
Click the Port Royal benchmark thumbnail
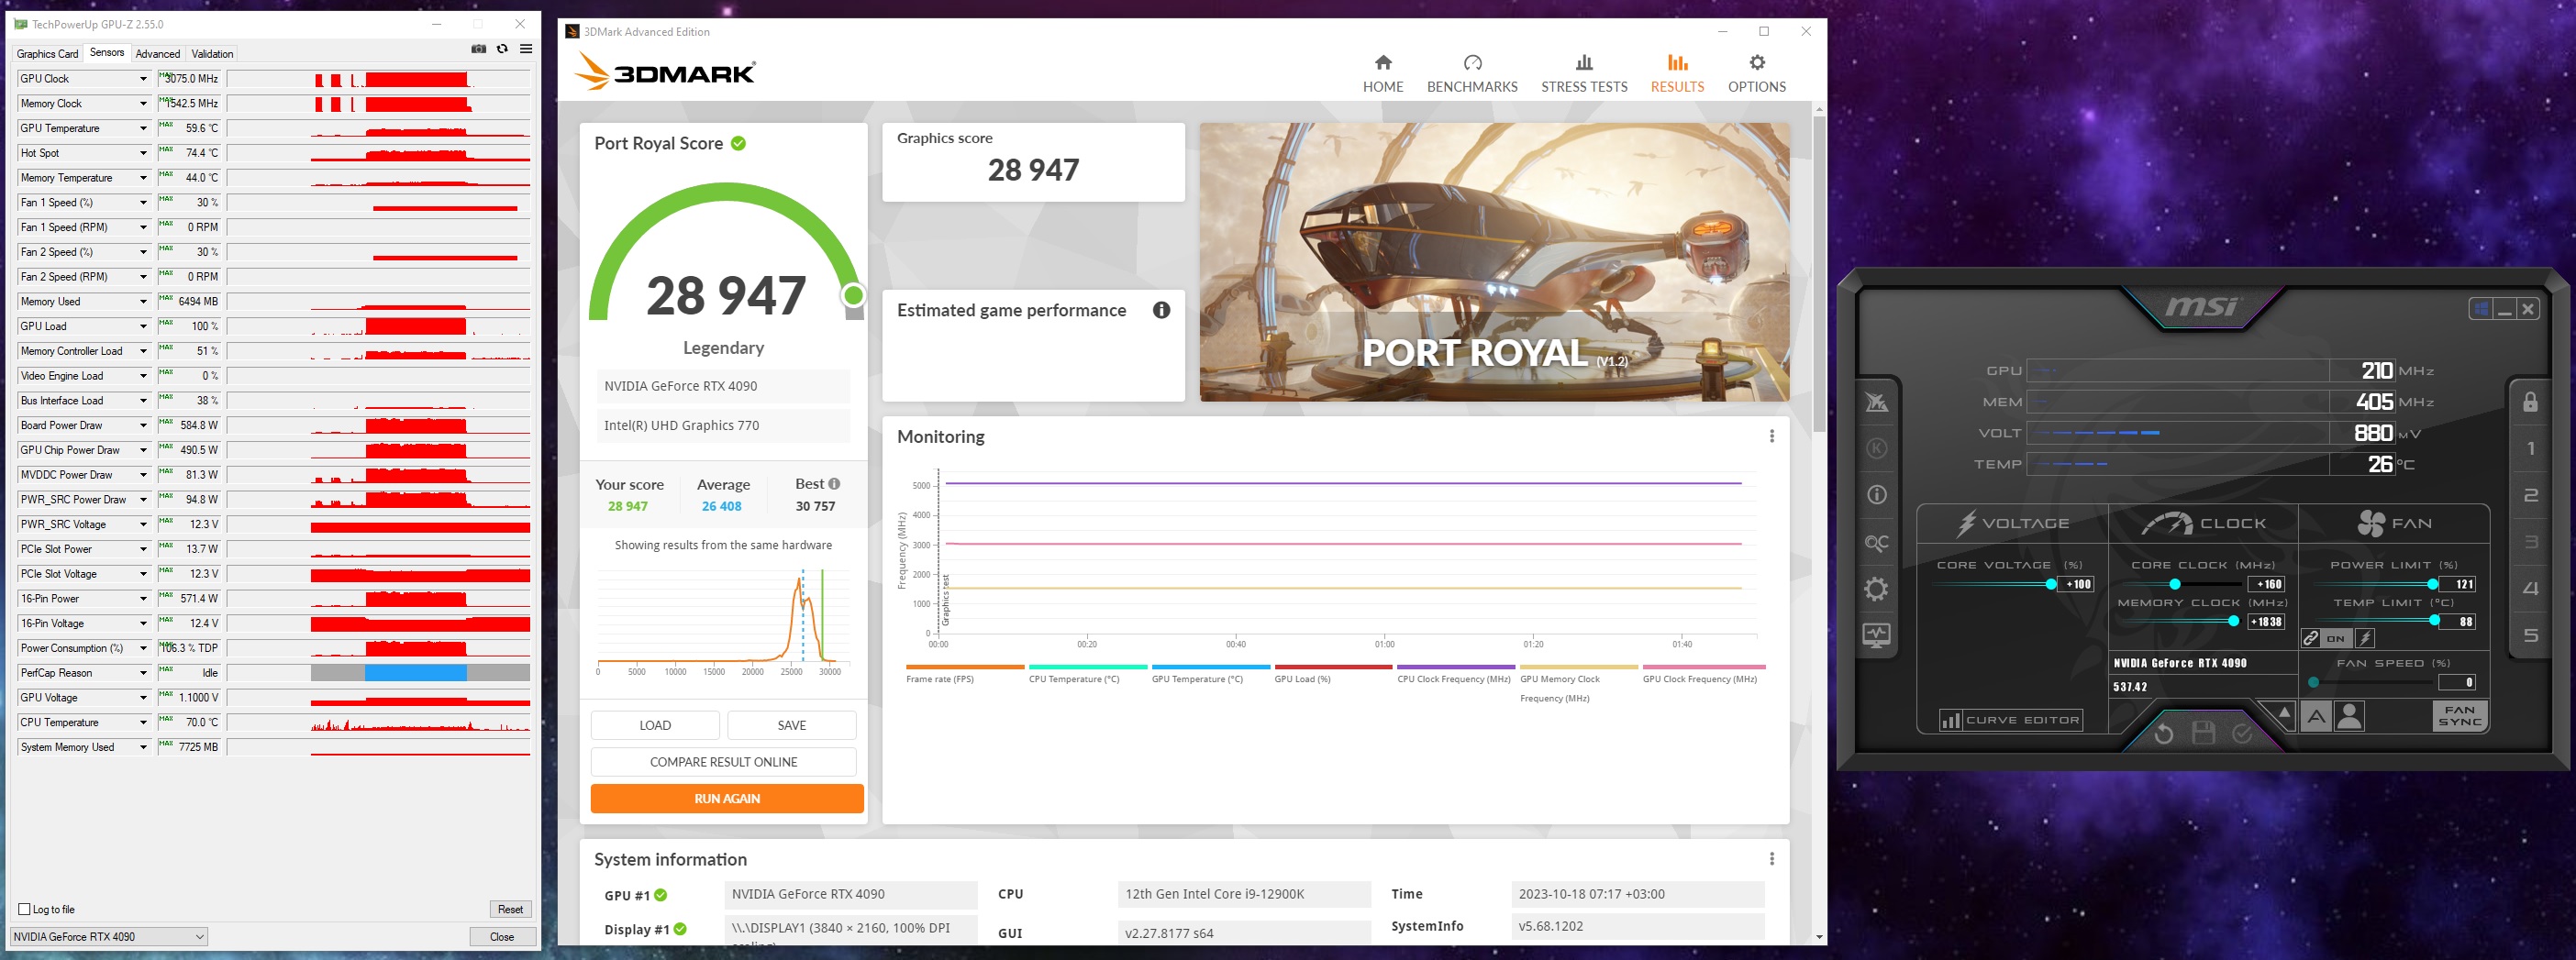1494,262
